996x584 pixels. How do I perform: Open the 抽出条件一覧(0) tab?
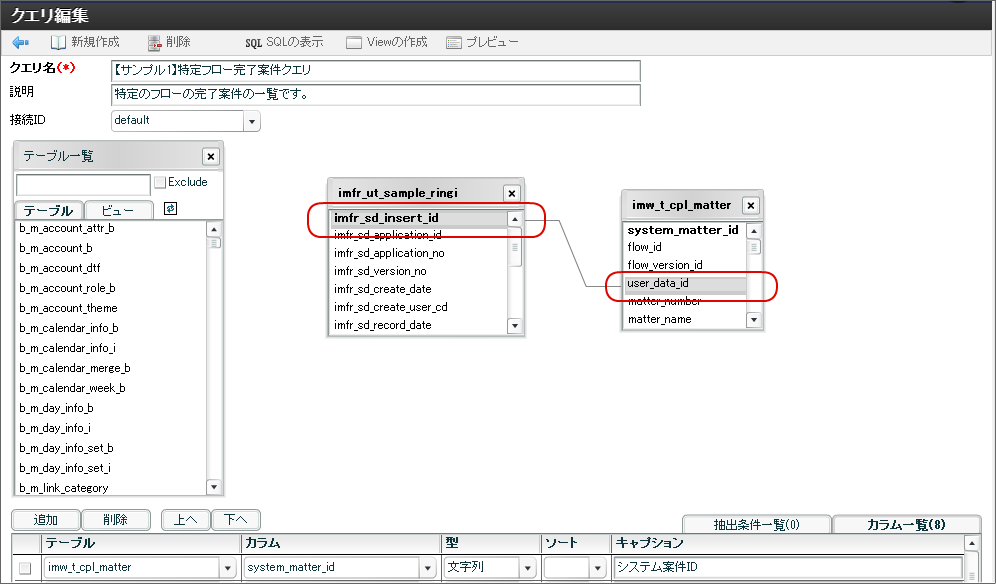click(x=756, y=524)
